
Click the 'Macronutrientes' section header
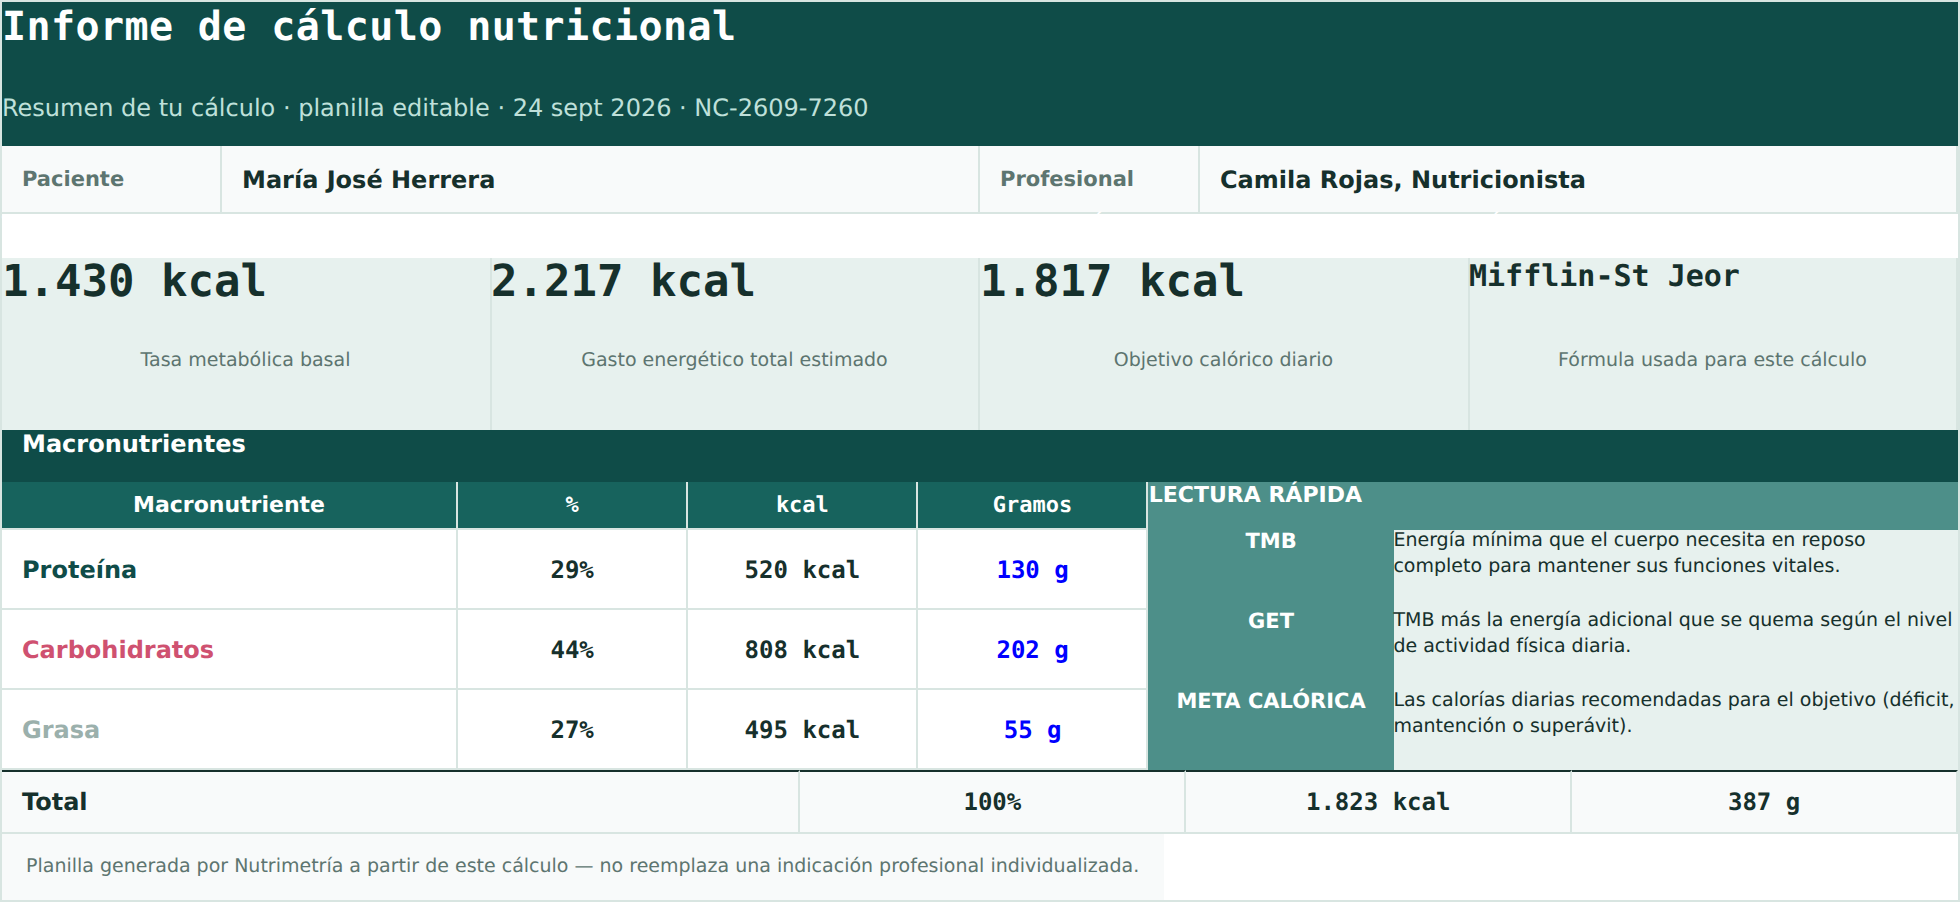pos(980,456)
